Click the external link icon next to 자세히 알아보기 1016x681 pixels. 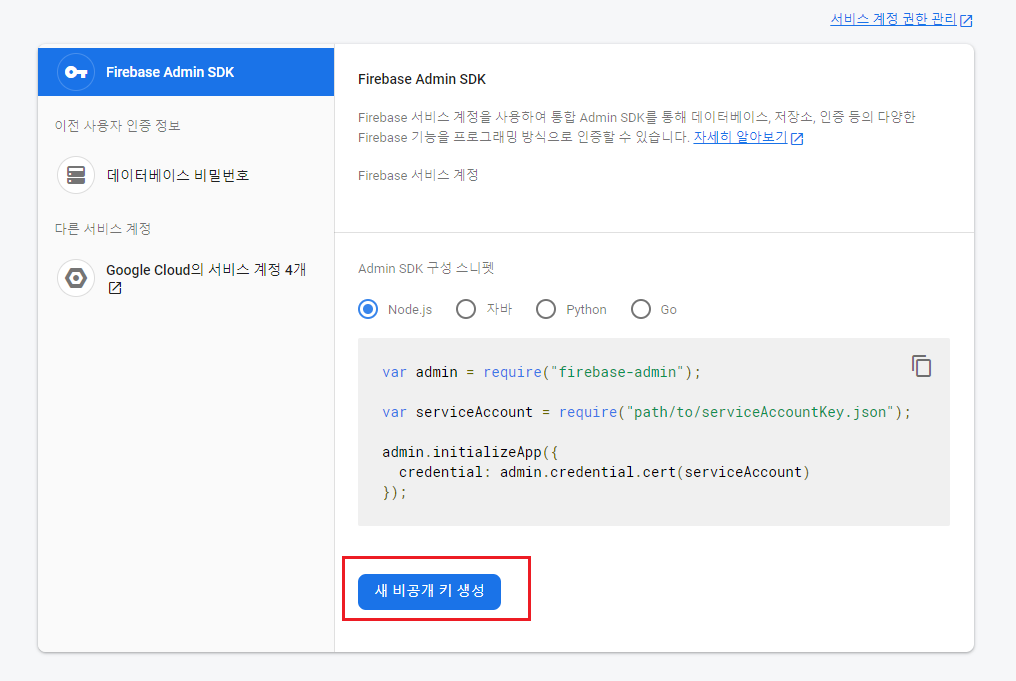pyautogui.click(x=797, y=138)
